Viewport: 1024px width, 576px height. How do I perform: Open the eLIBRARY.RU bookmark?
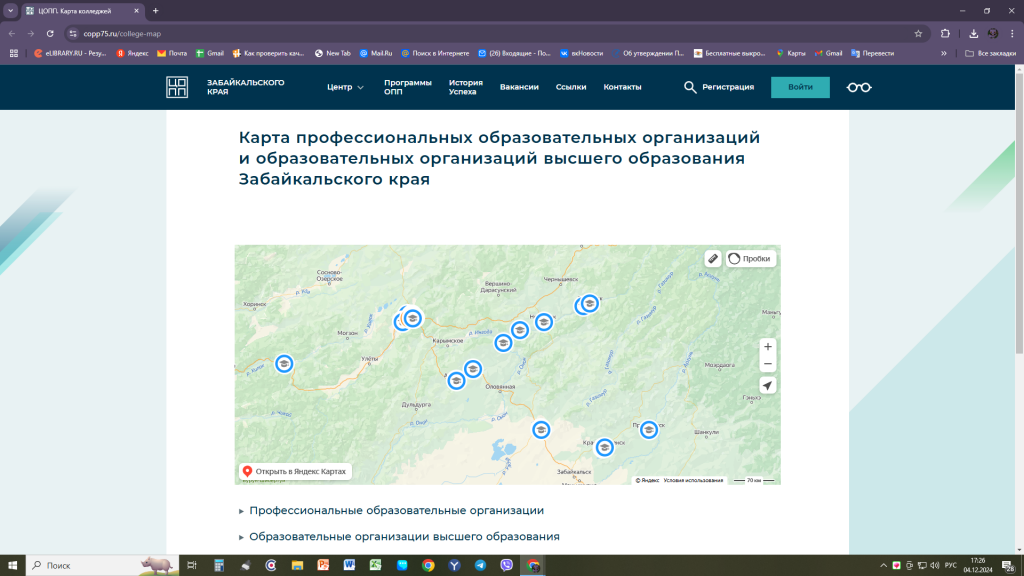tap(70, 54)
